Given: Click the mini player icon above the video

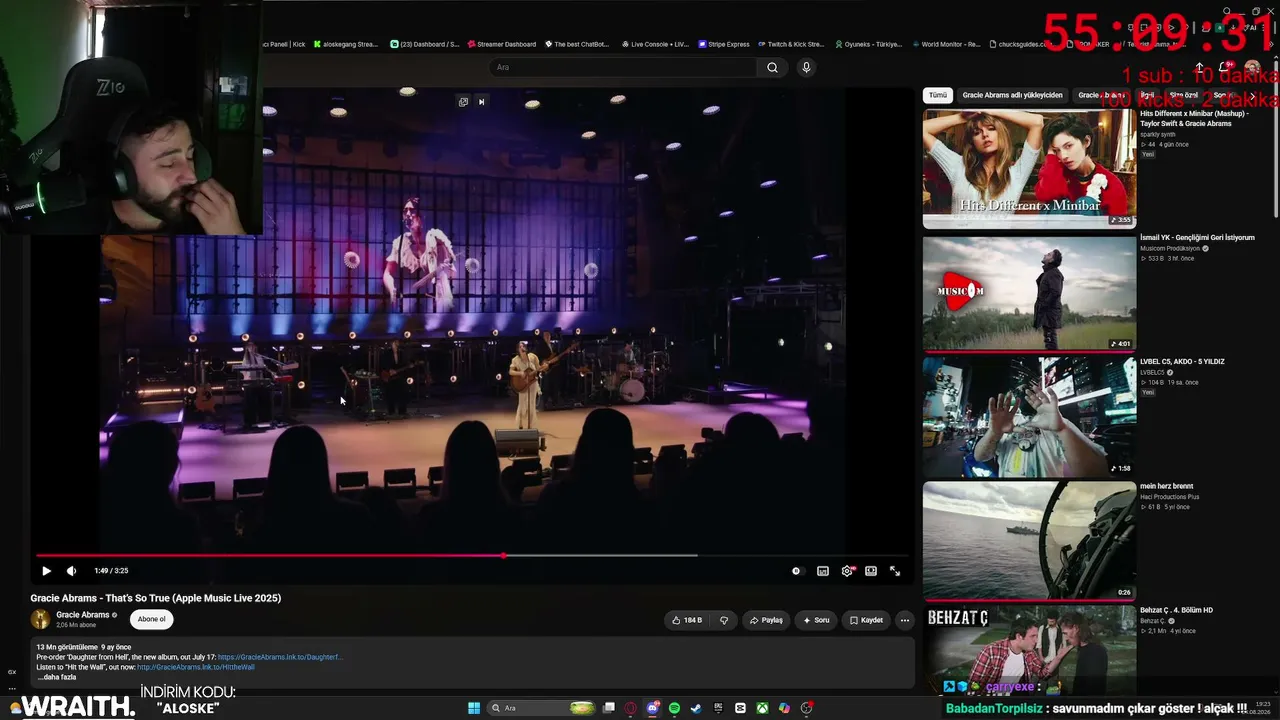Looking at the screenshot, I should pos(463,102).
